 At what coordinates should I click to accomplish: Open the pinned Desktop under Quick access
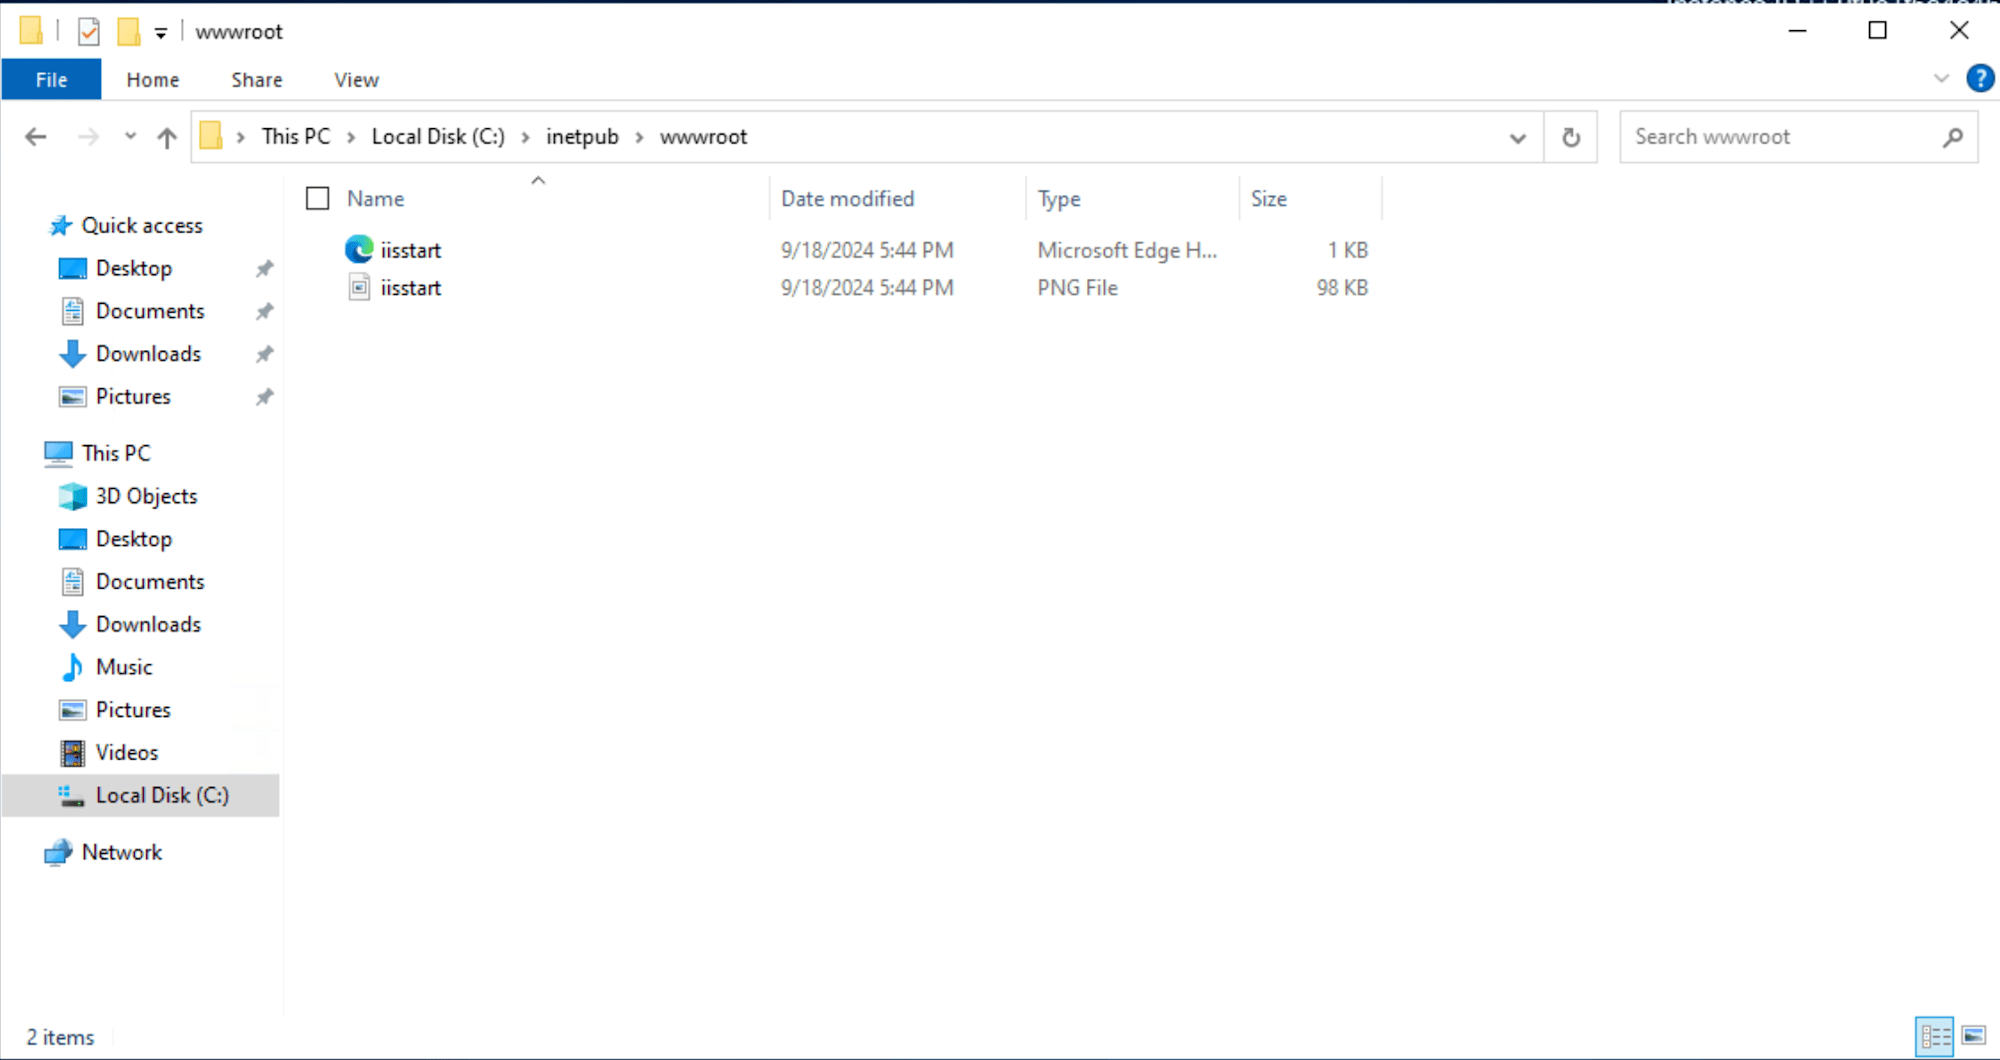(x=134, y=268)
